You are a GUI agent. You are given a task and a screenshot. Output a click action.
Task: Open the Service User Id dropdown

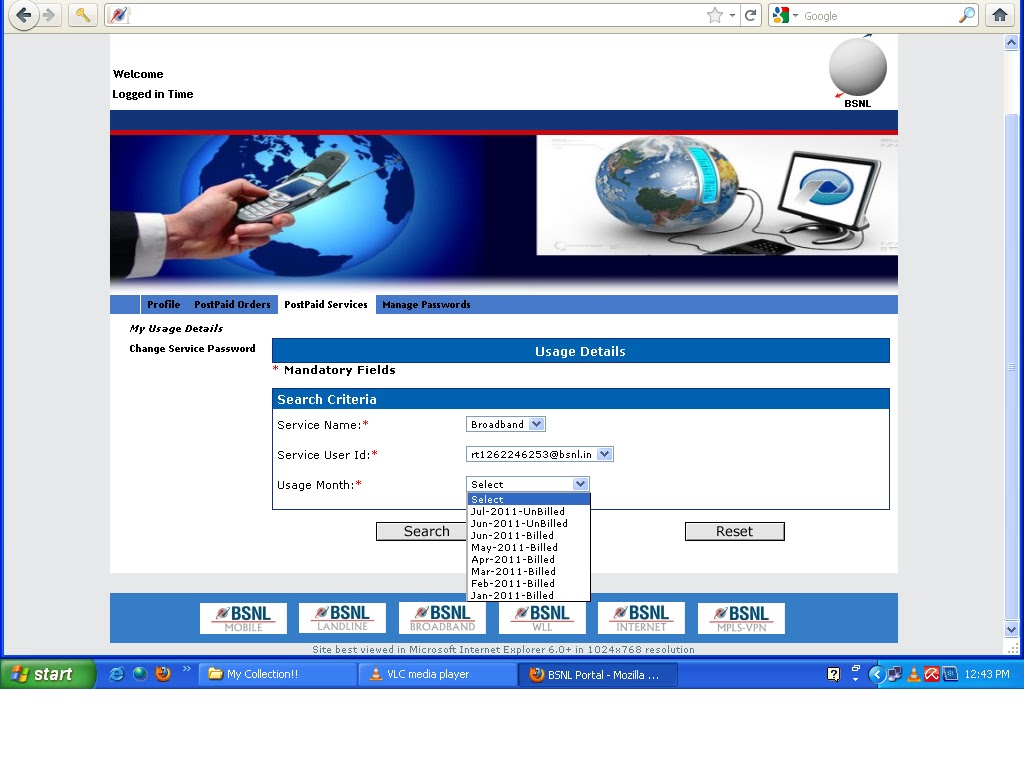coord(539,455)
